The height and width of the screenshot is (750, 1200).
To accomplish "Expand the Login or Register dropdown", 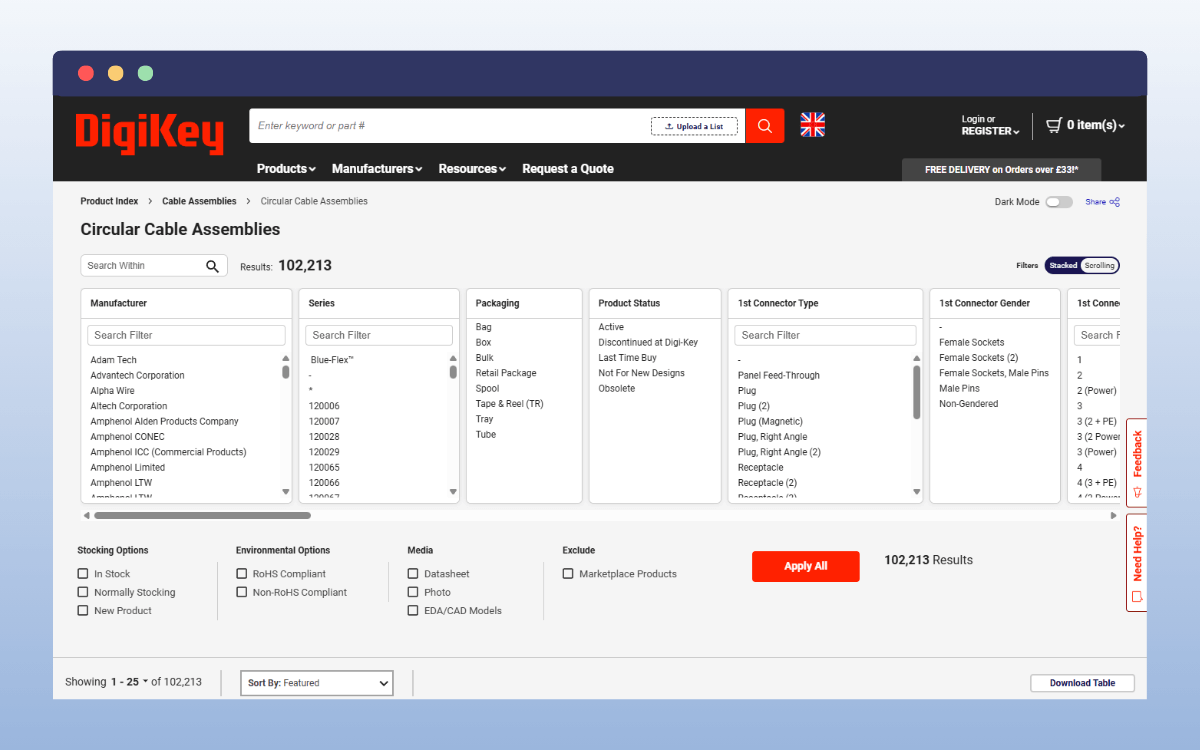I will (x=990, y=125).
